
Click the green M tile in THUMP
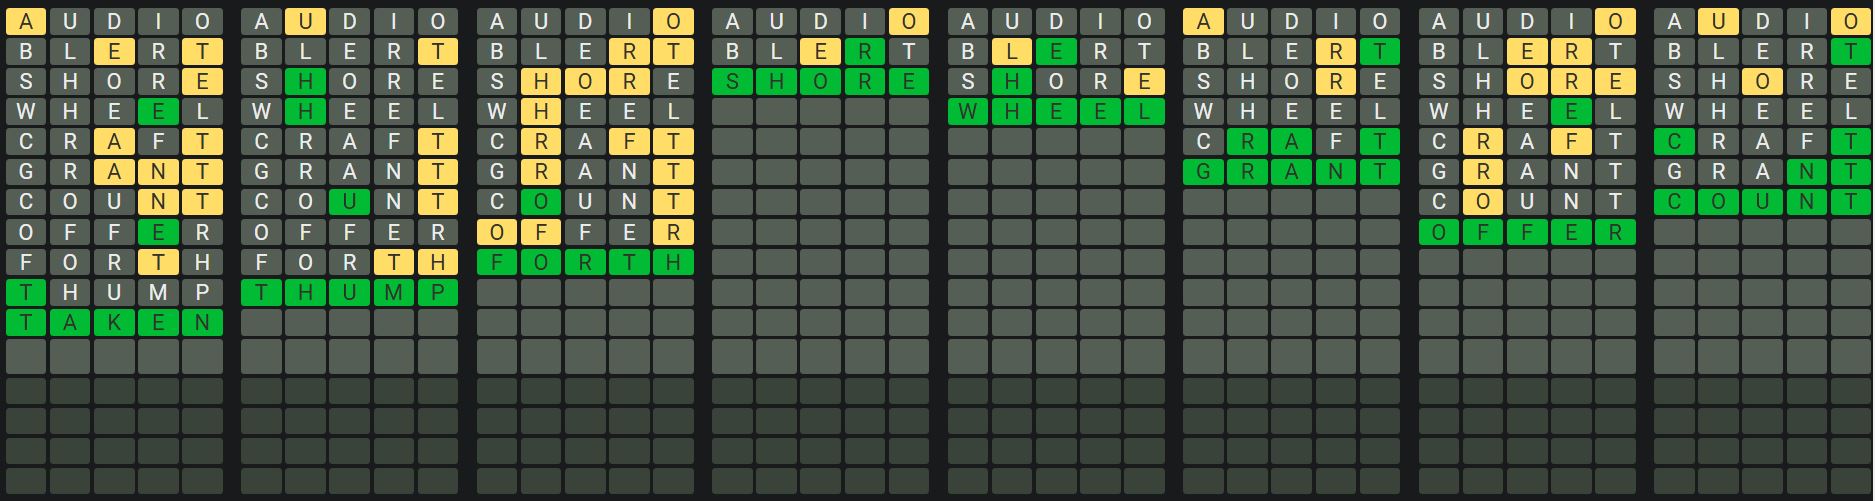pyautogui.click(x=393, y=292)
